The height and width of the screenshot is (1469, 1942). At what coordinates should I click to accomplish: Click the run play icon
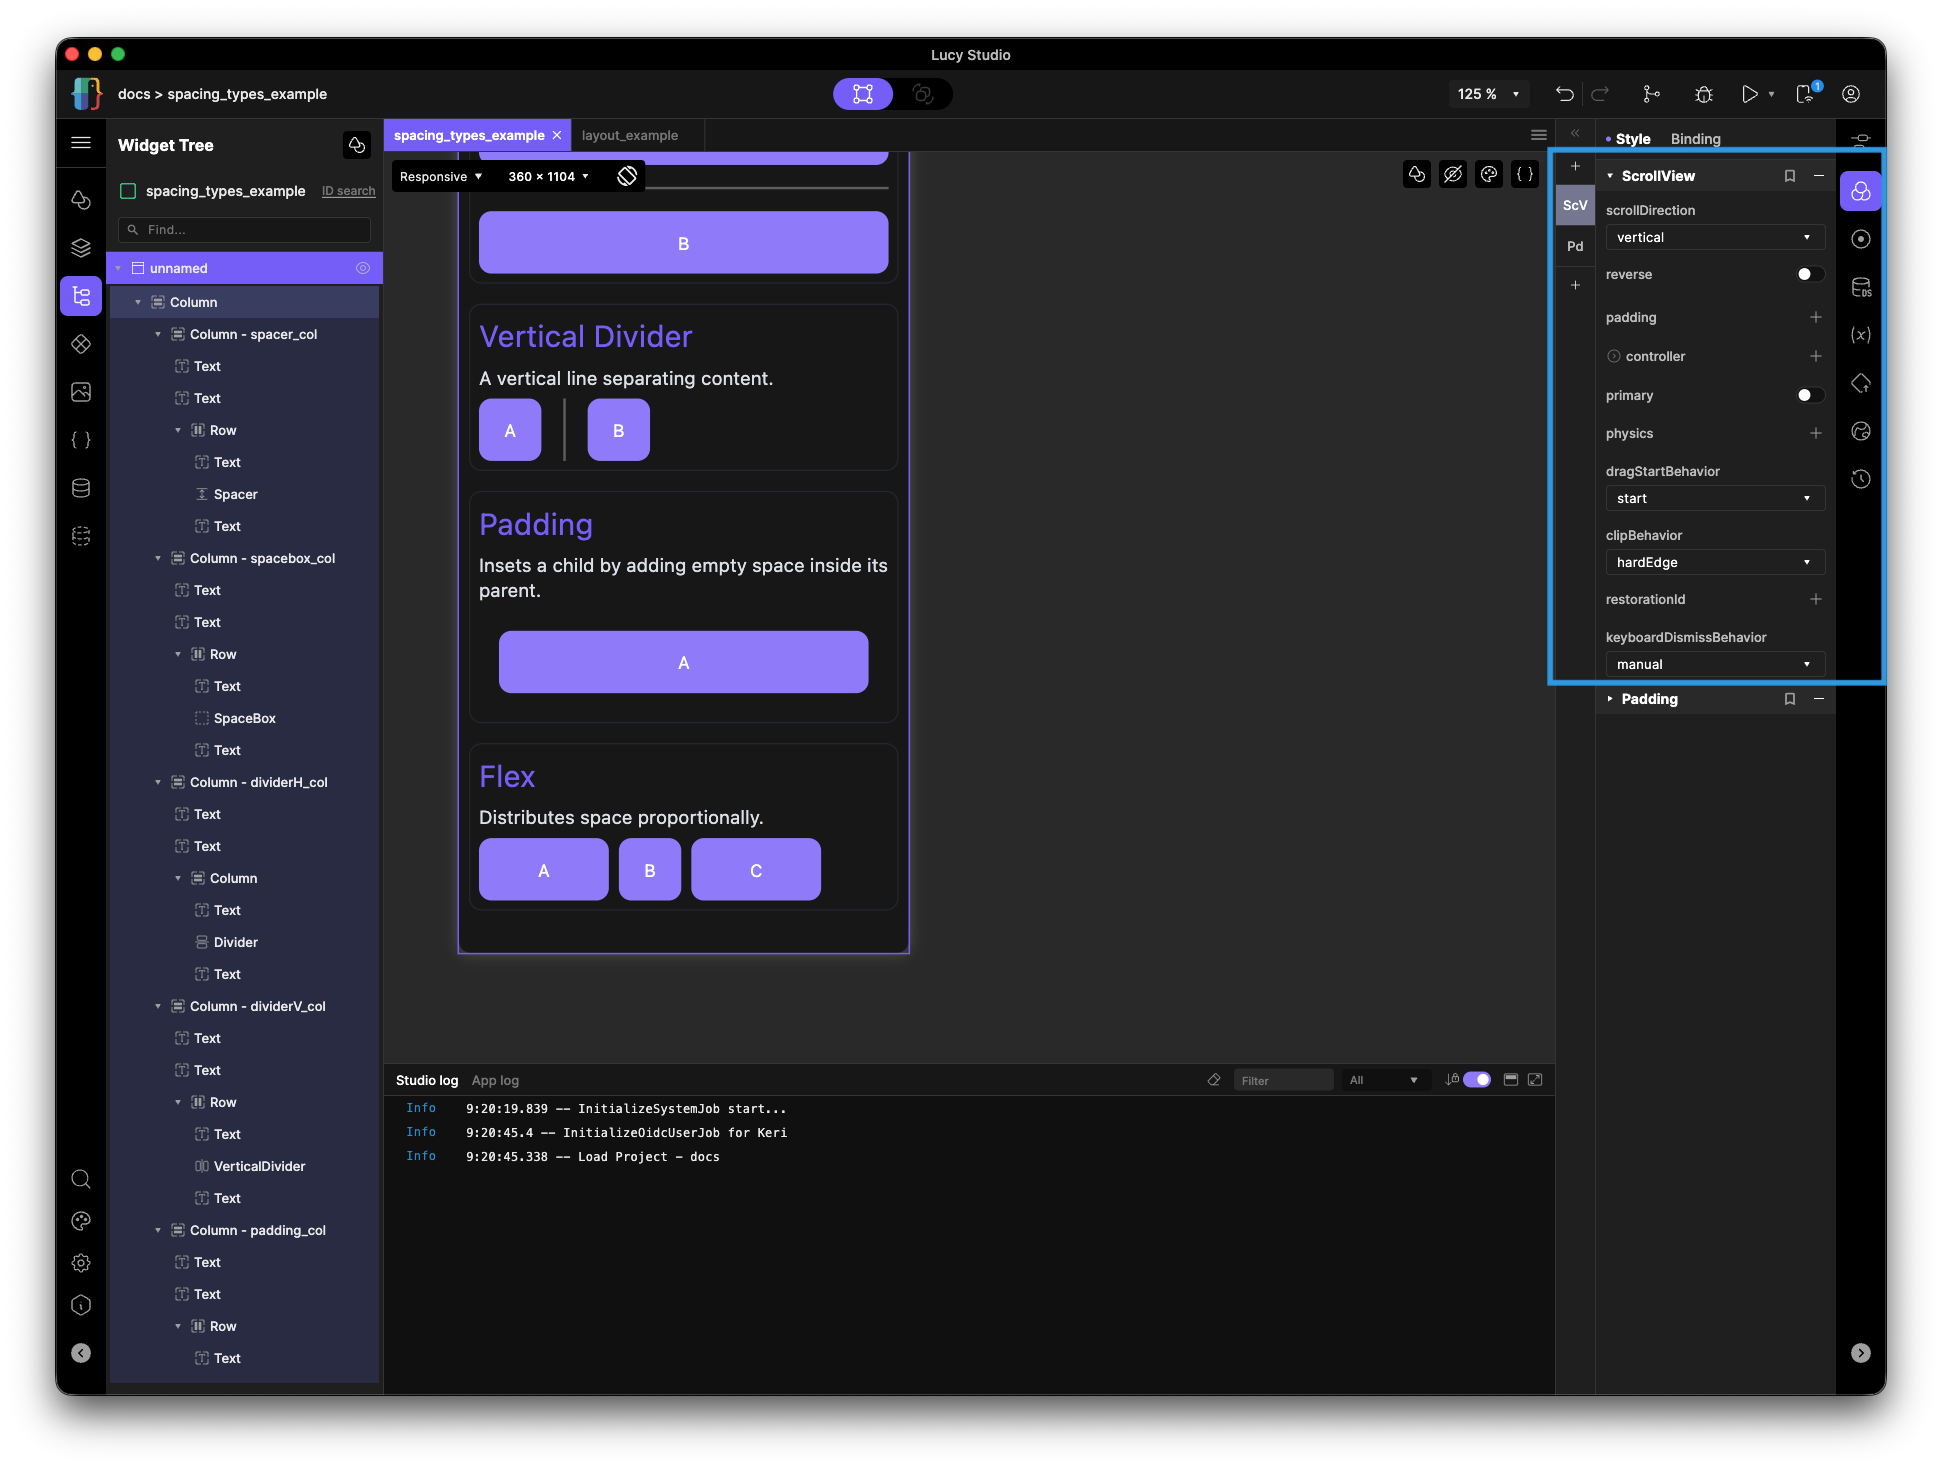[1749, 94]
